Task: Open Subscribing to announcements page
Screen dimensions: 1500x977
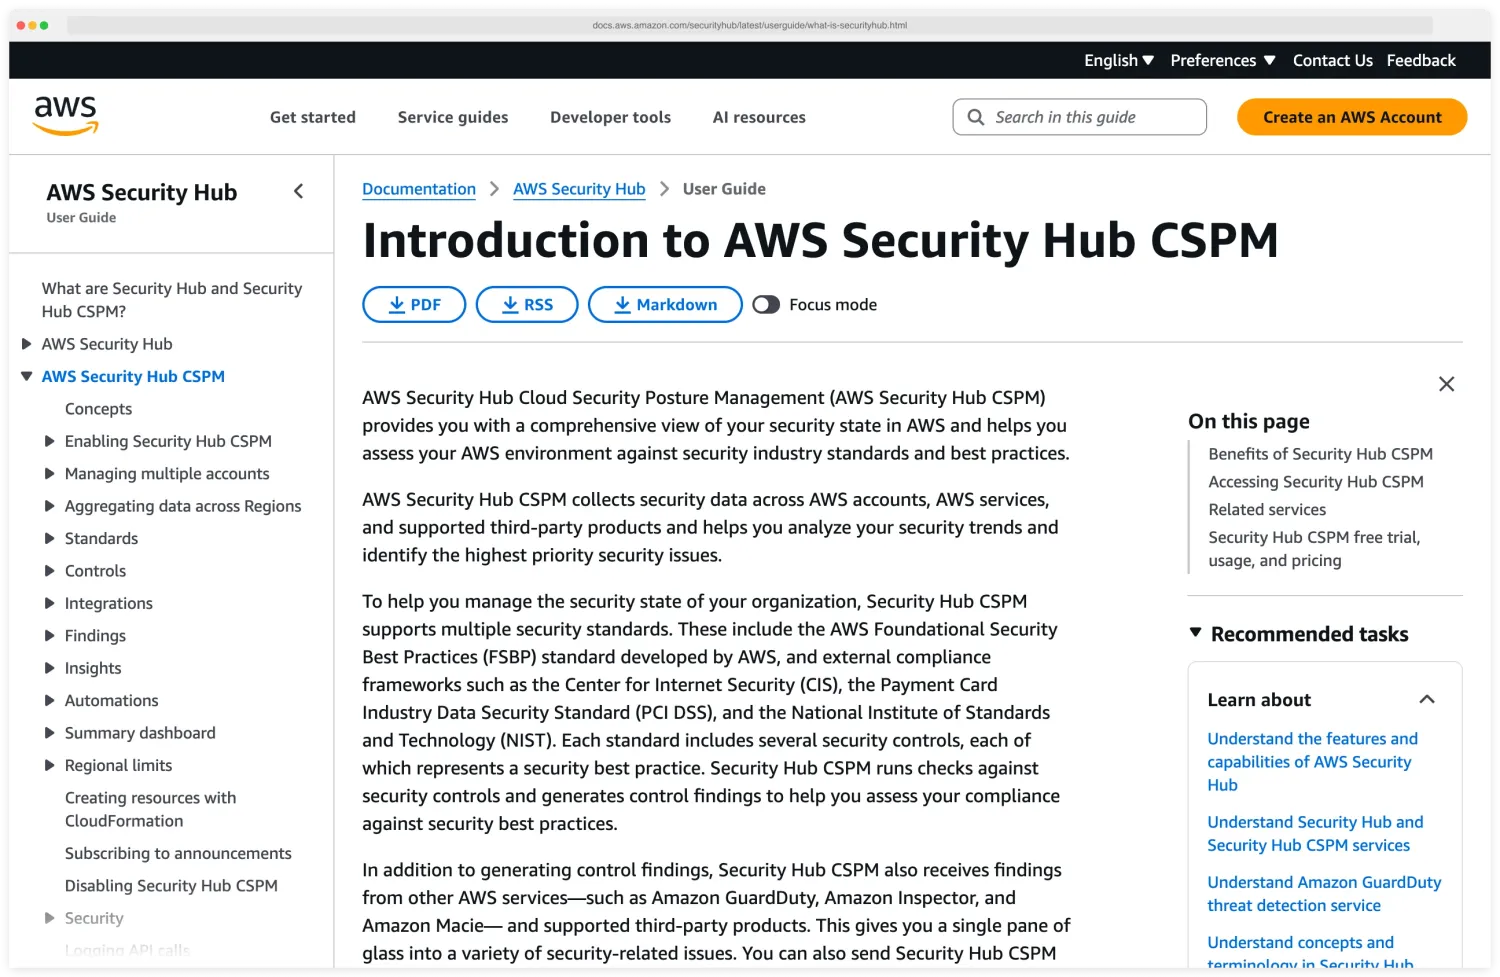Action: pyautogui.click(x=178, y=853)
